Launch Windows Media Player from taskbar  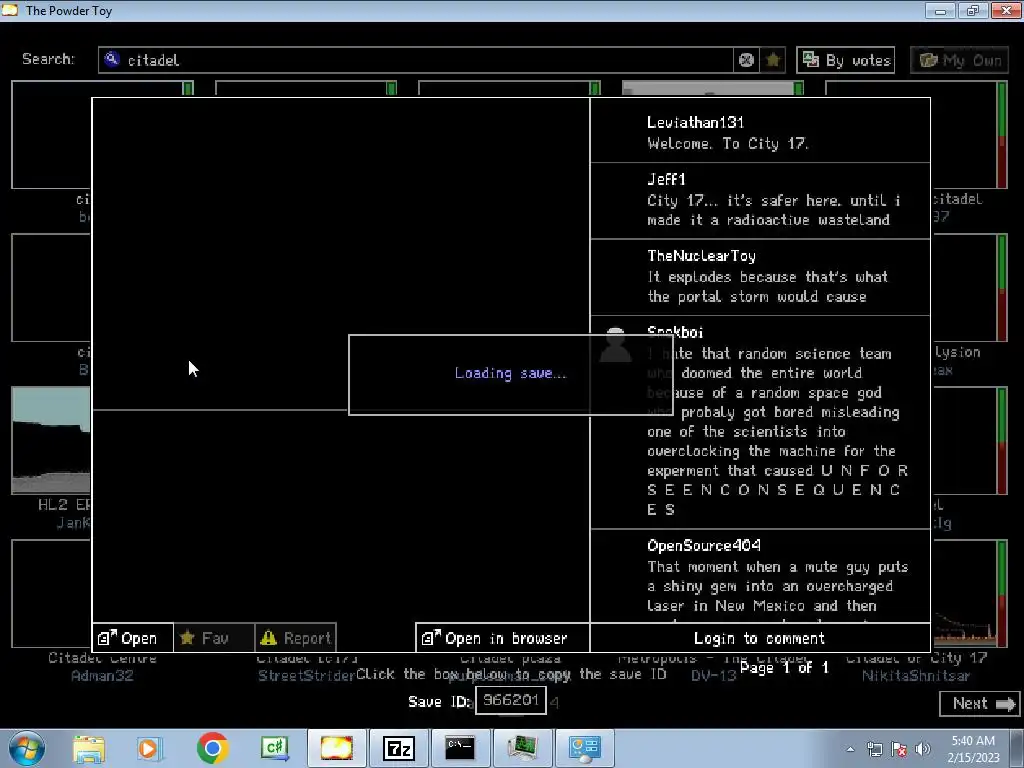(x=148, y=748)
